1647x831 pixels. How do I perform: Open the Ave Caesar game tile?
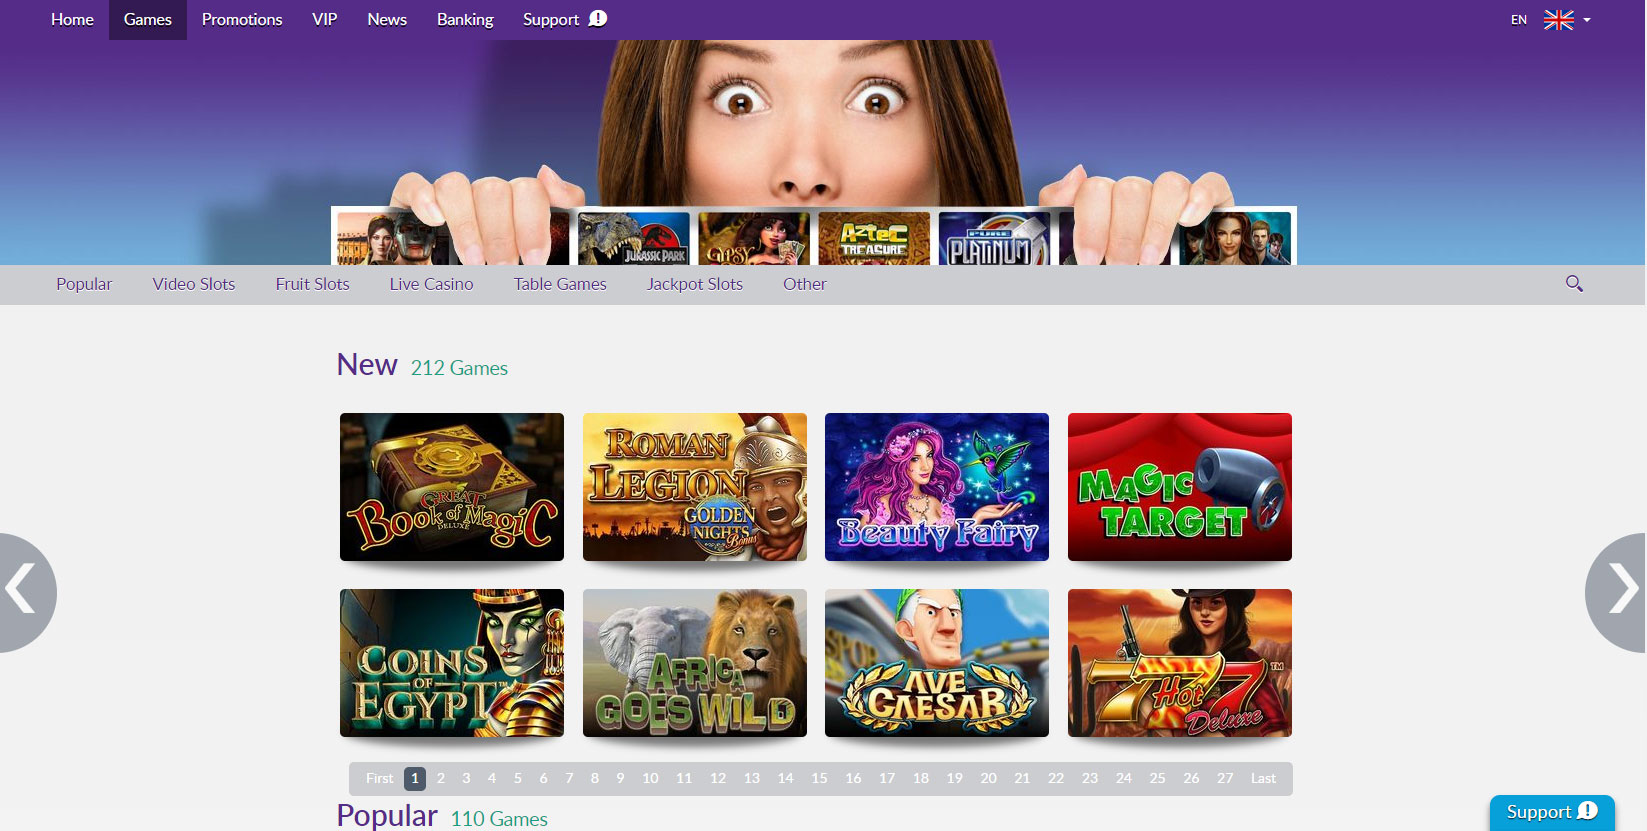pyautogui.click(x=937, y=663)
